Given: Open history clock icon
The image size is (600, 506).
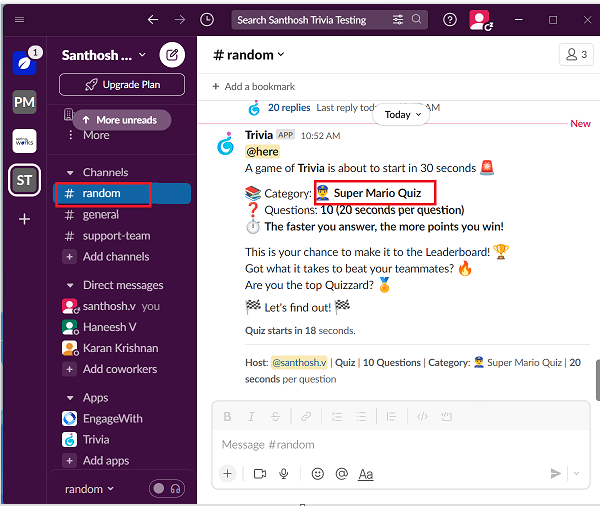Looking at the screenshot, I should click(x=207, y=20).
